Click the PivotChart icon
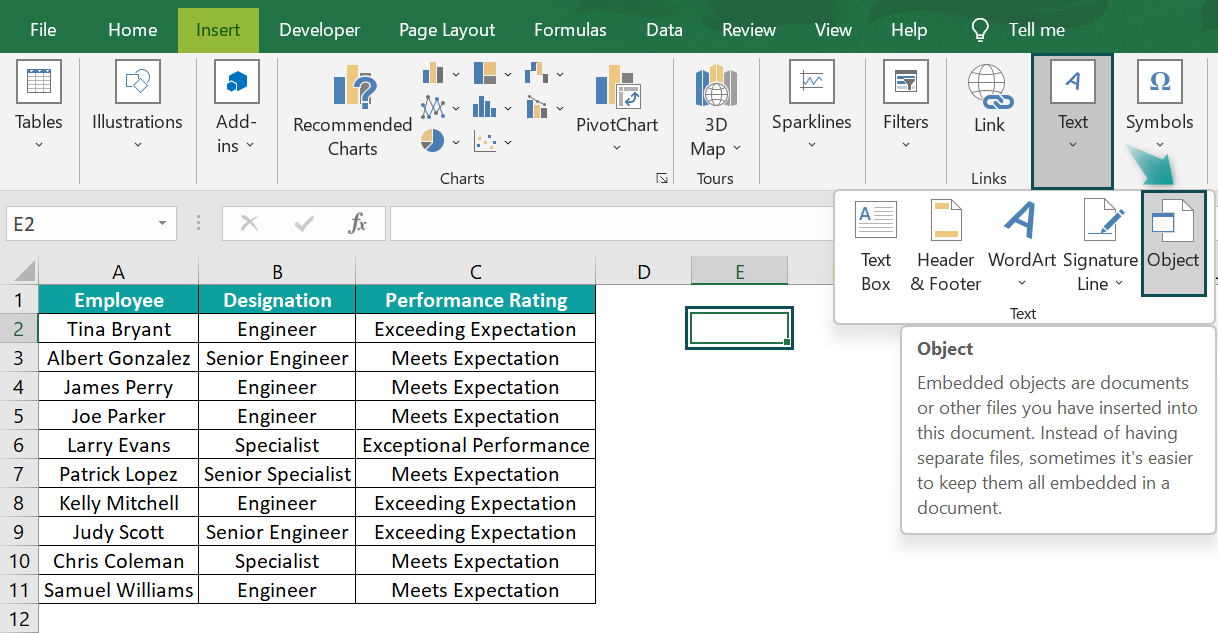 tap(617, 88)
